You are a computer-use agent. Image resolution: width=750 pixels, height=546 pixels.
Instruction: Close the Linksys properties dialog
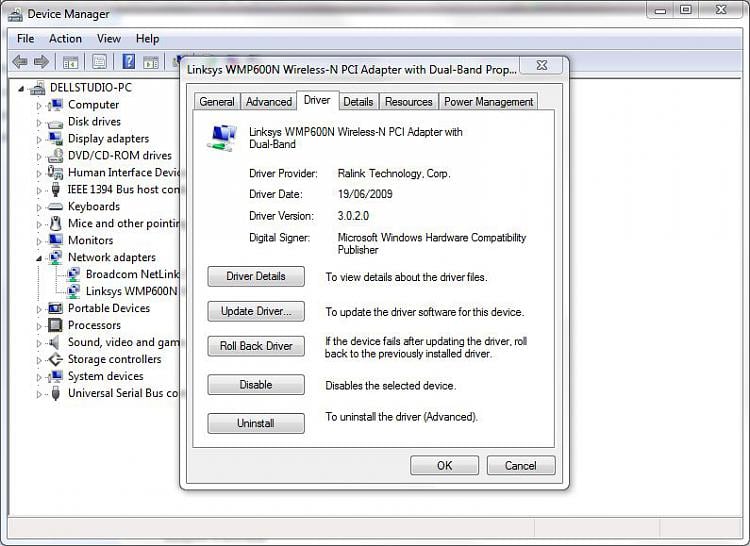542,66
